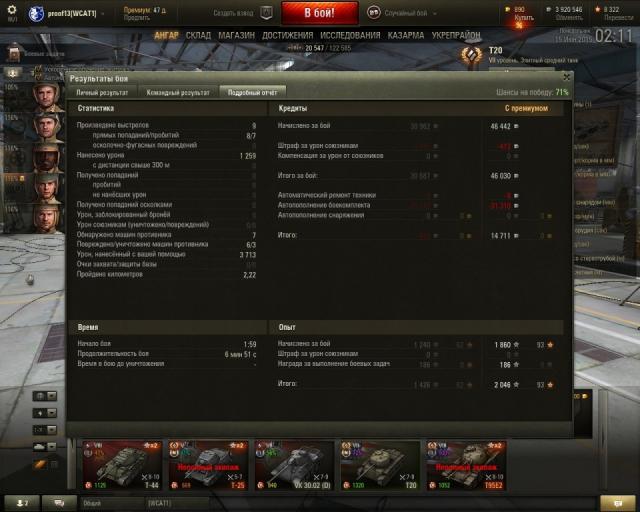Viewport: 640px width, 512px height.
Task: Switch to the Личный результат tab
Action: (x=102, y=93)
